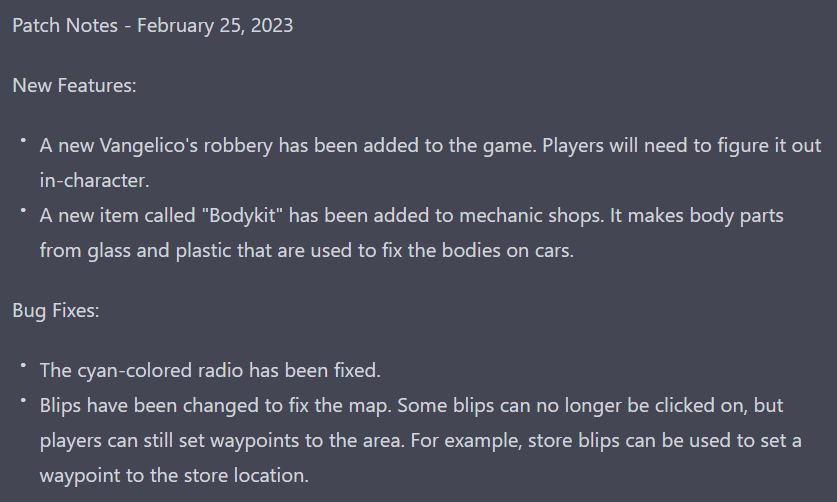
Task: Click the first word "Blips" in the last bullet
Action: (62, 406)
